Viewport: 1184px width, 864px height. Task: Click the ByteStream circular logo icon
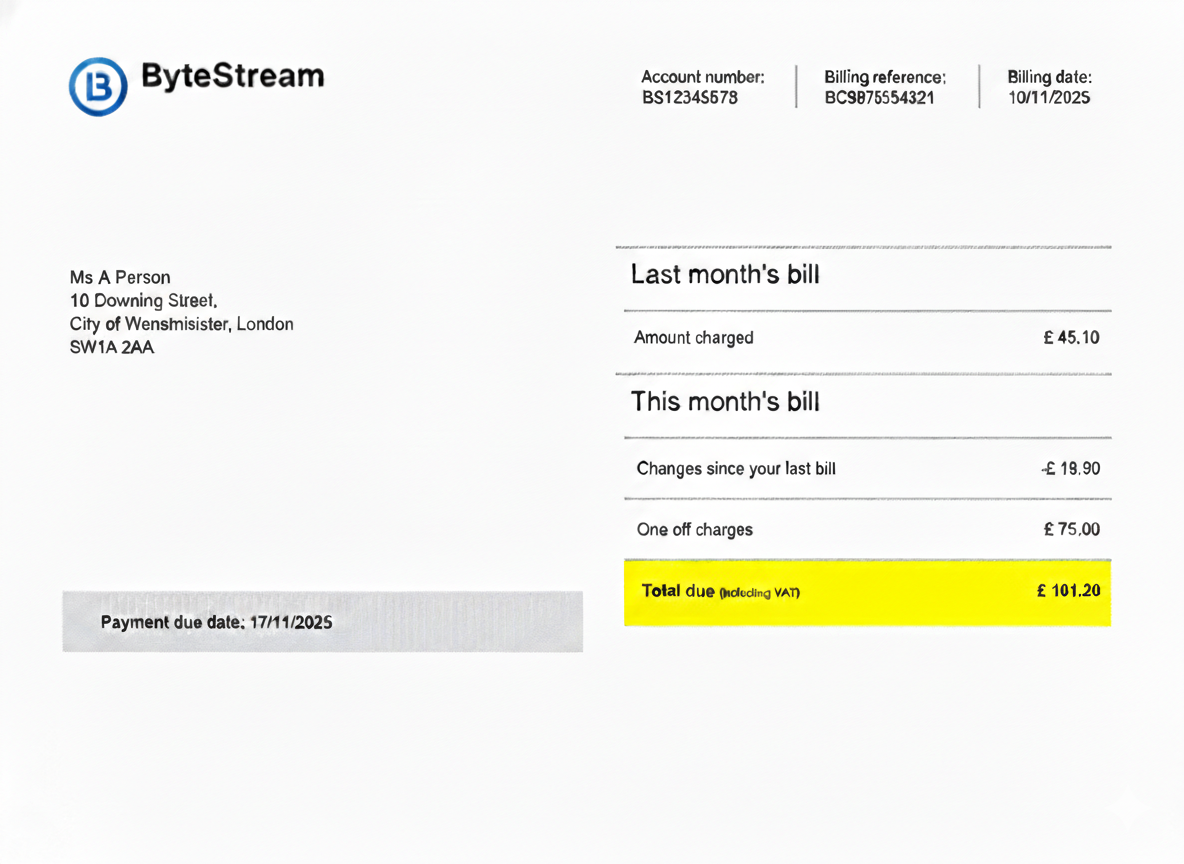(x=97, y=86)
